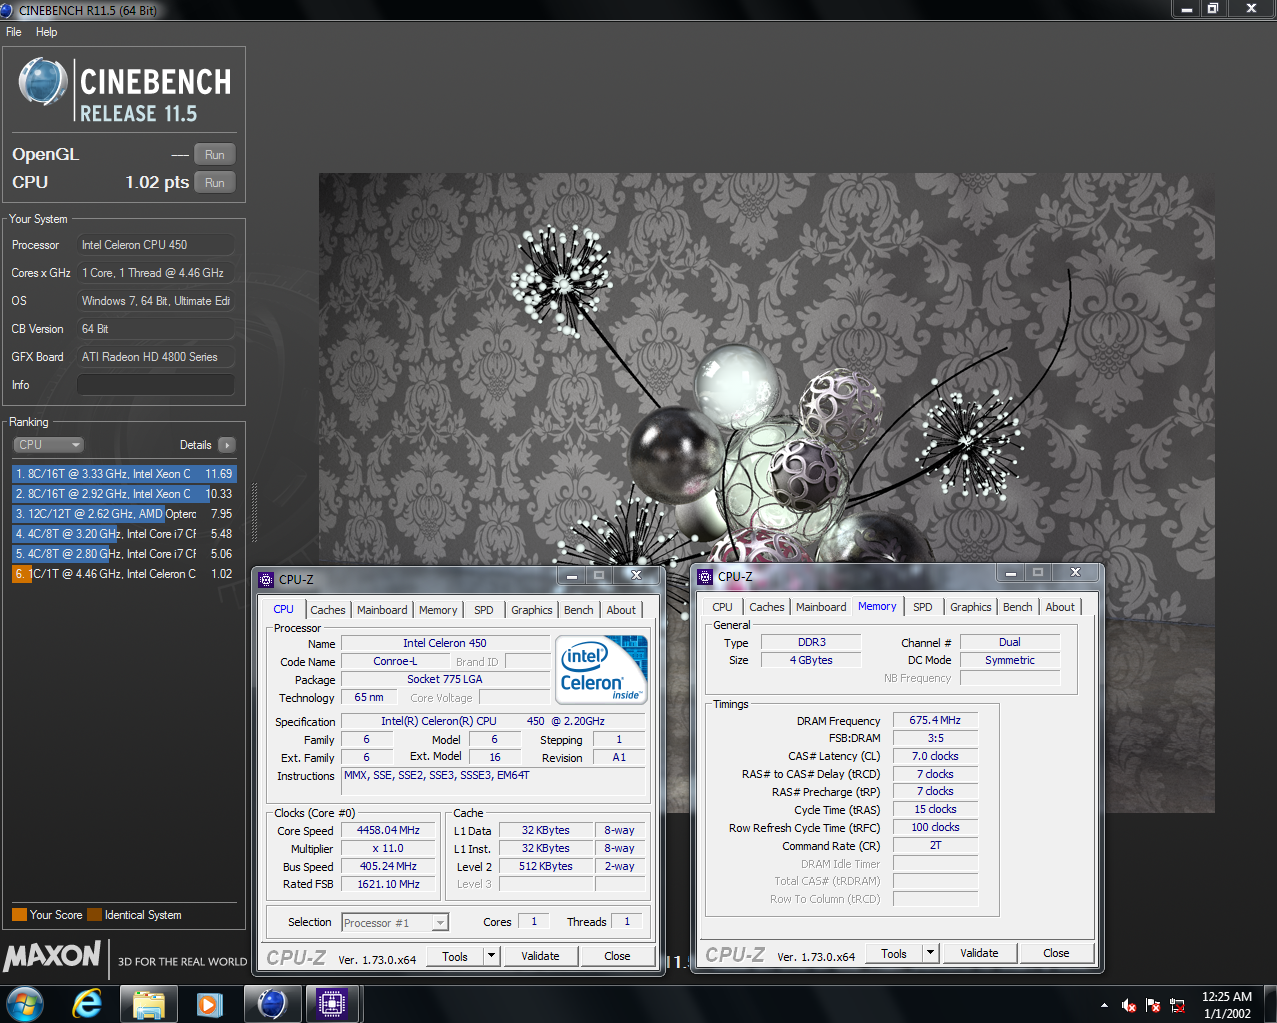
Task: Click the Identical System brown legend swatch
Action: [94, 914]
